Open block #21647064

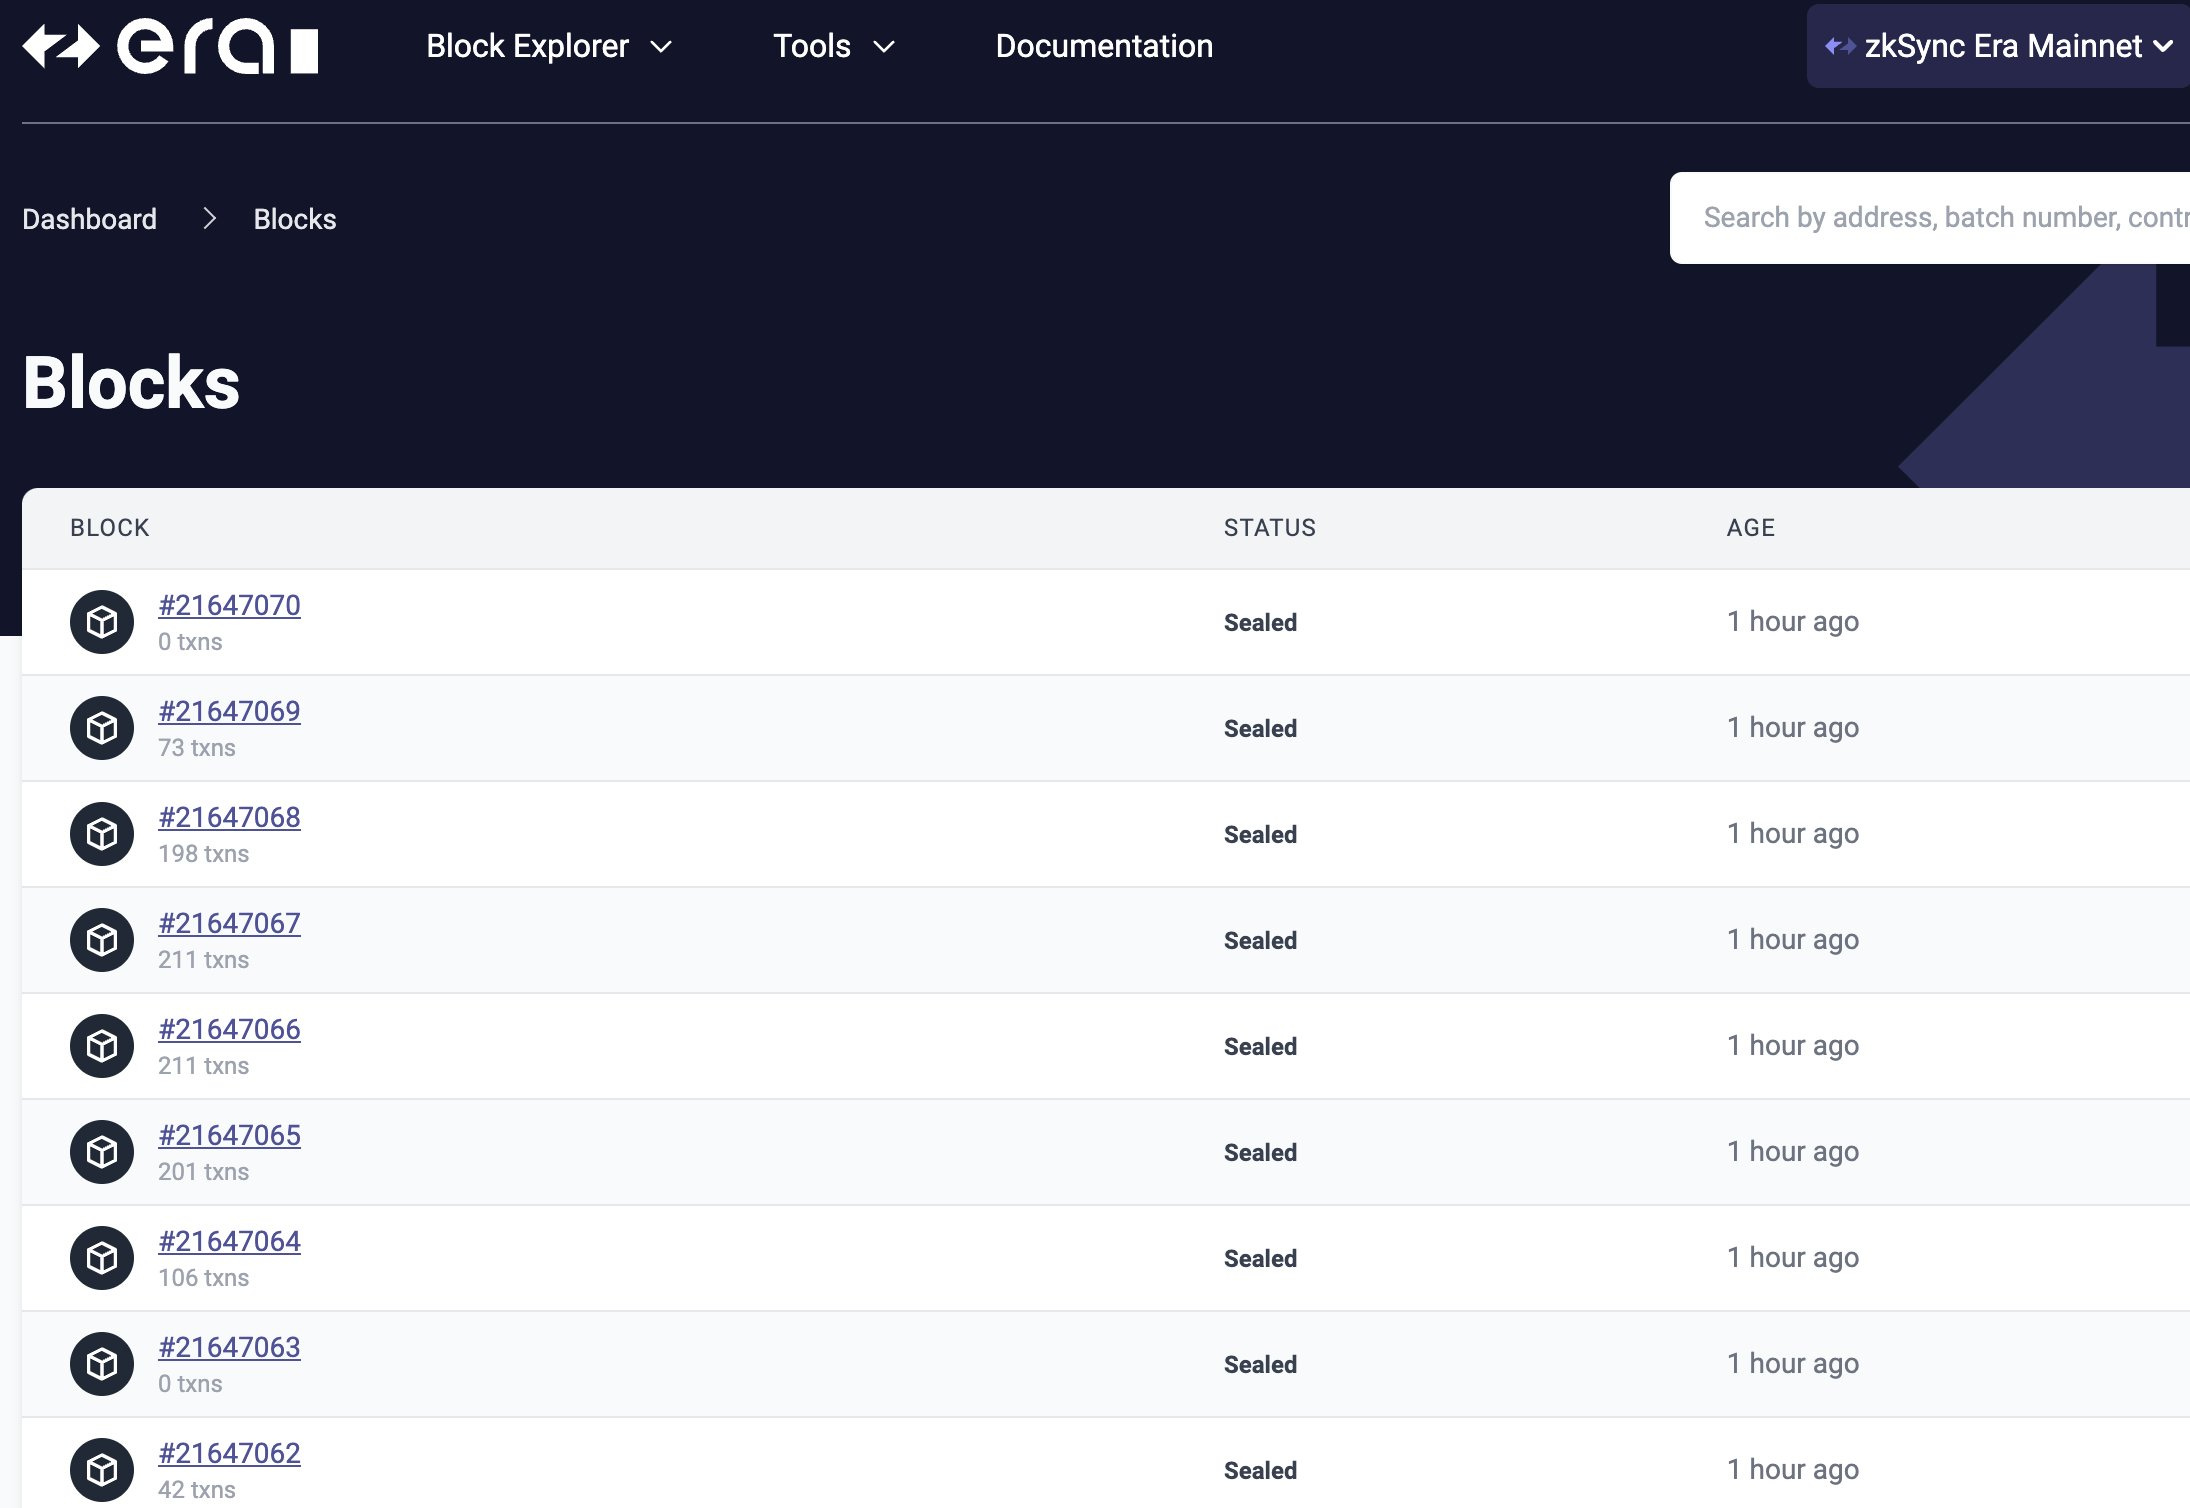coord(229,1241)
